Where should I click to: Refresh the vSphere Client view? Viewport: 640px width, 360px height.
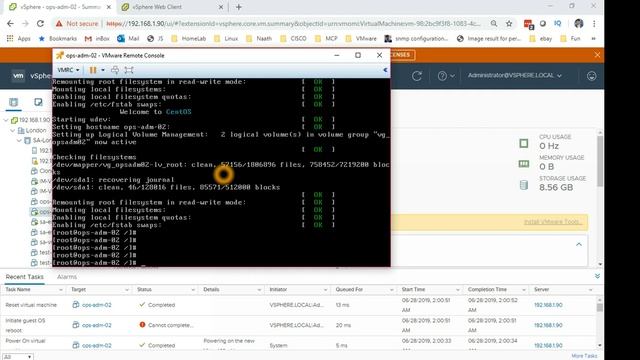point(417,76)
